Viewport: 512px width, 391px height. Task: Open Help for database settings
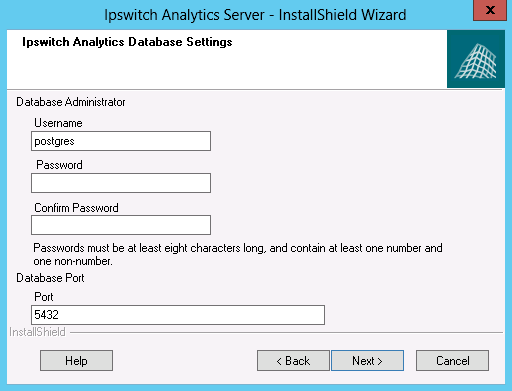click(x=76, y=361)
